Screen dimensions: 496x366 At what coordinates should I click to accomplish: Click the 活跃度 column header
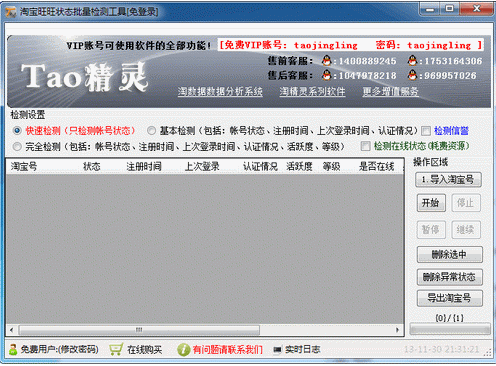(x=299, y=166)
